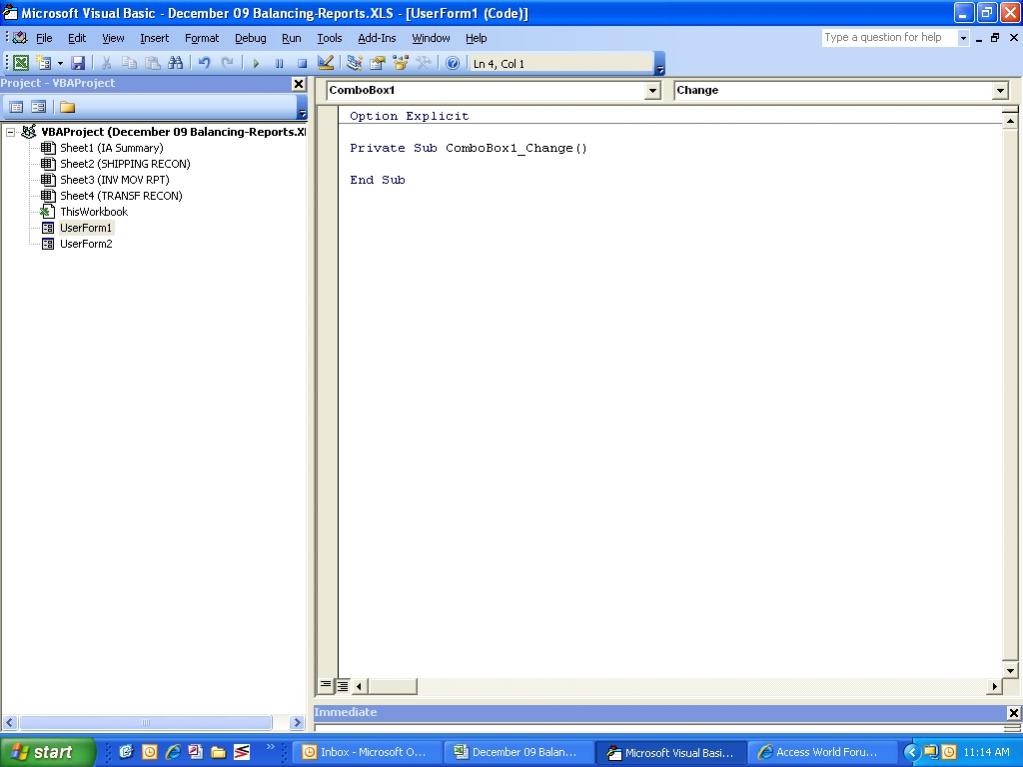
Task: Click the Option Explicit code line
Action: click(x=409, y=116)
